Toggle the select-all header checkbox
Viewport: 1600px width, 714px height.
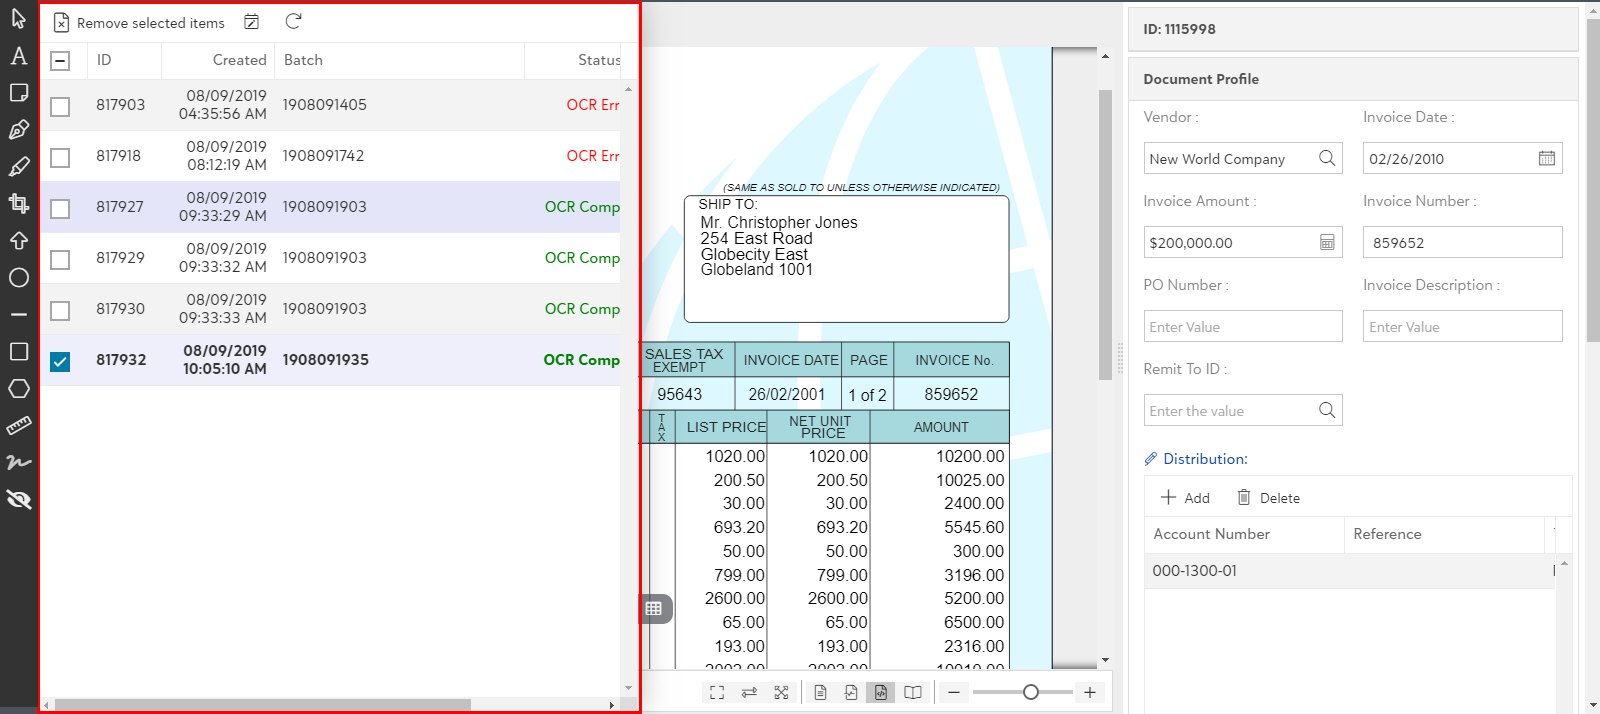(60, 61)
